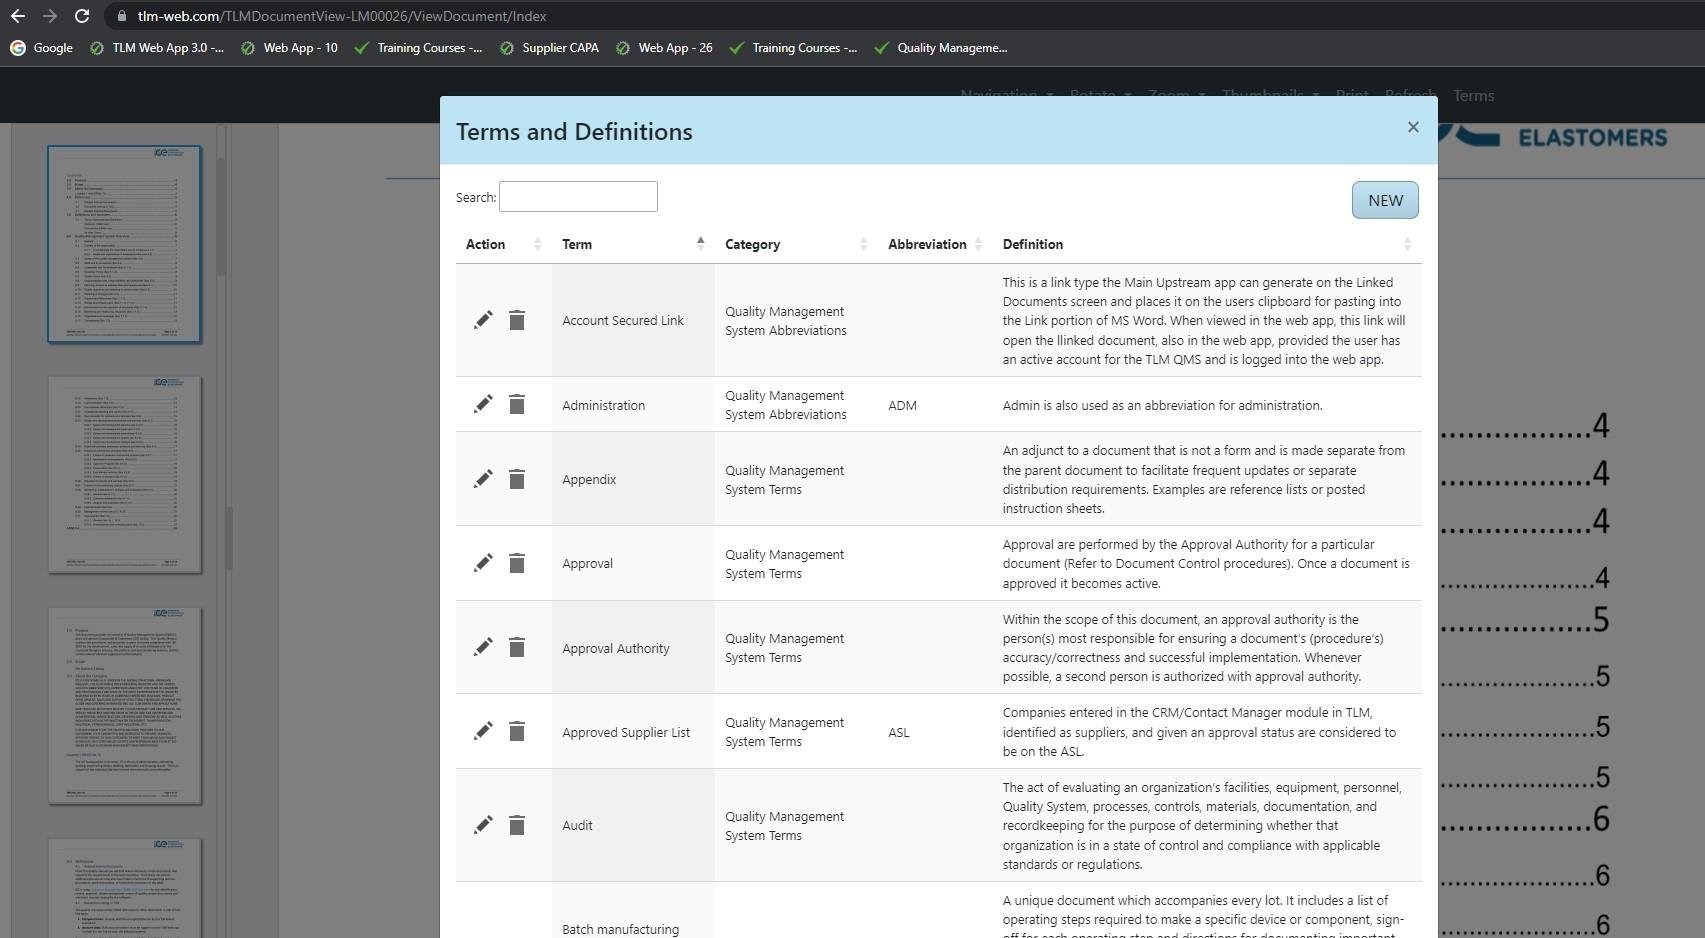The height and width of the screenshot is (938, 1705).
Task: Open the Terms menu item
Action: [1473, 96]
